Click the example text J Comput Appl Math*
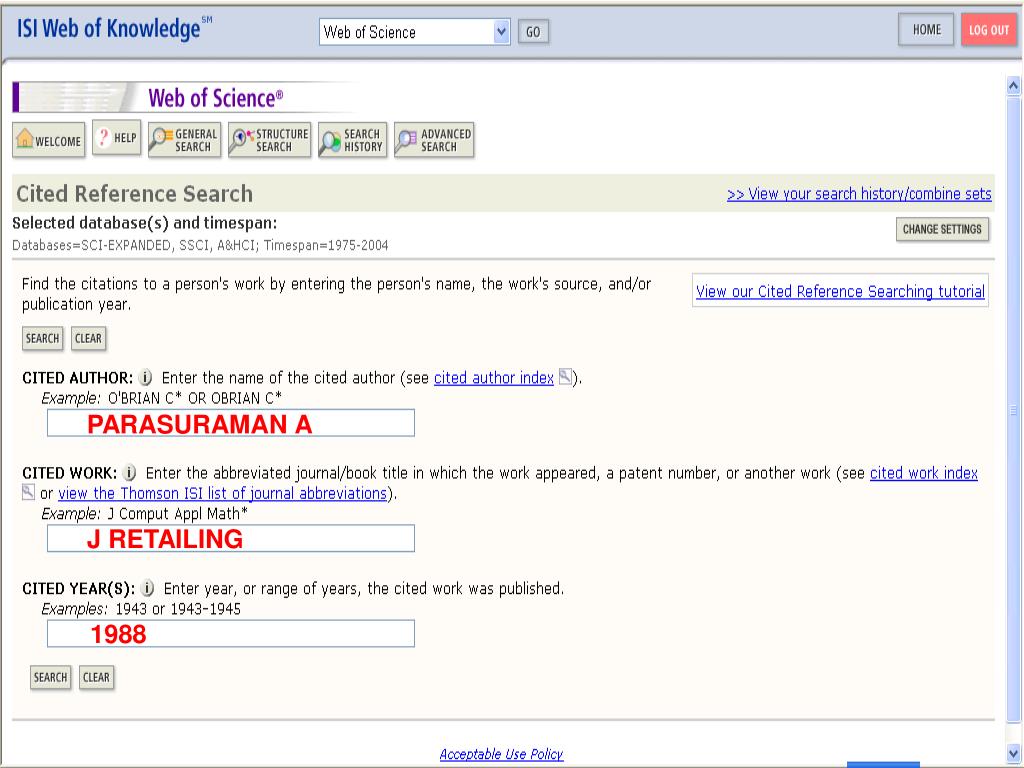 178,513
